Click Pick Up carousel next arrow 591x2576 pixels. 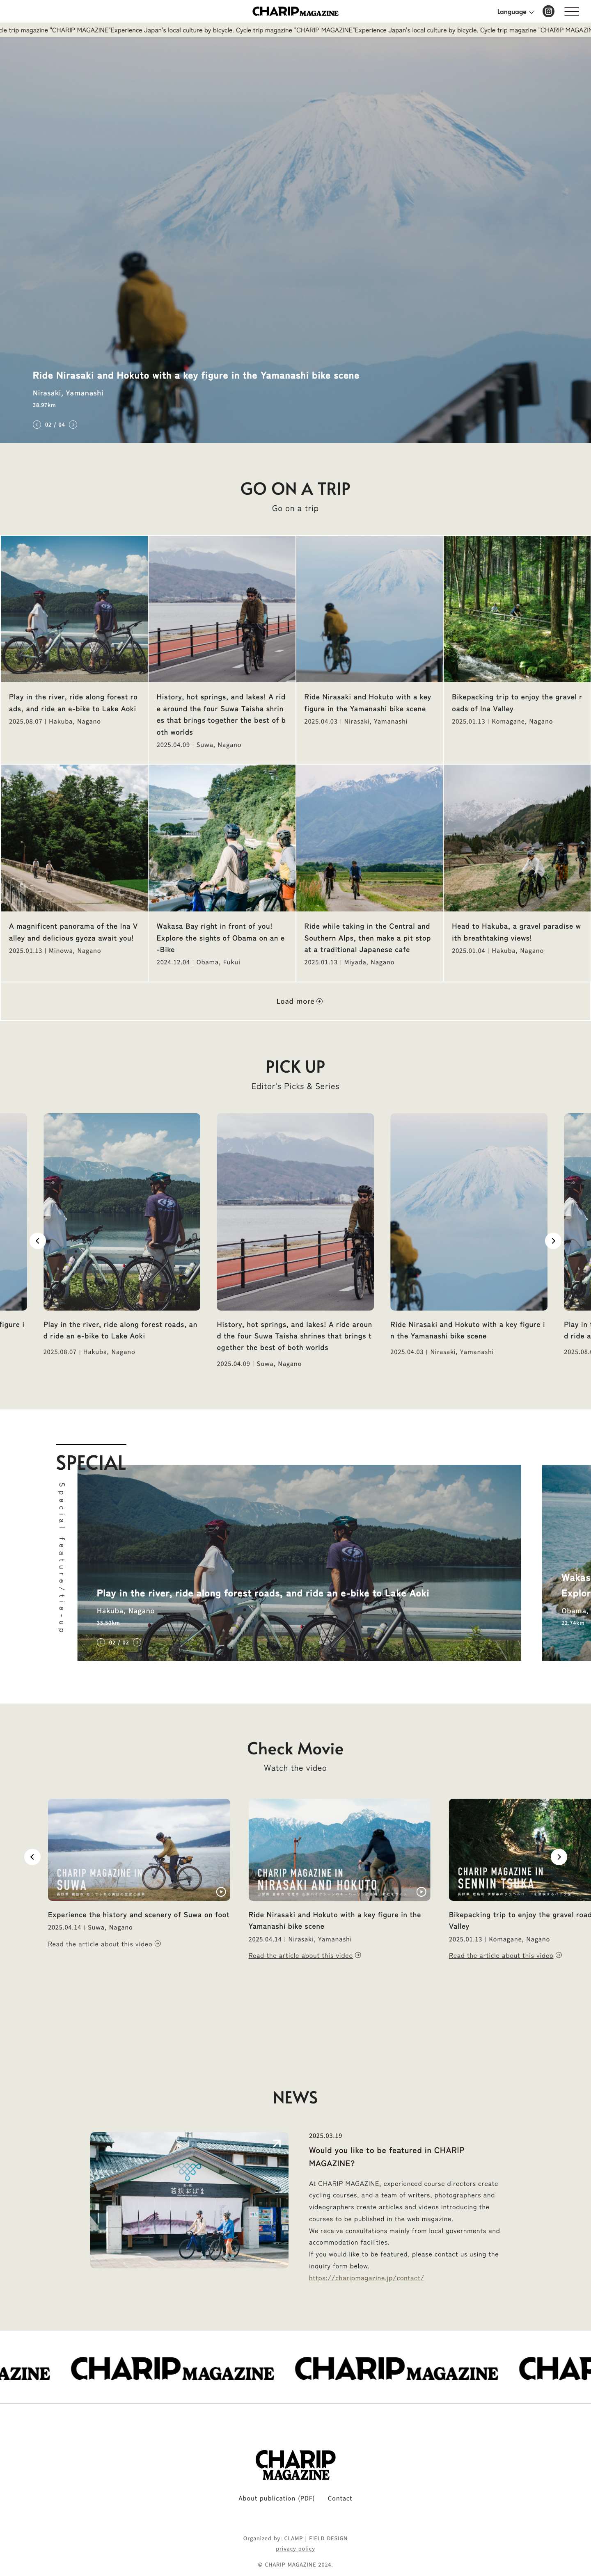552,1240
